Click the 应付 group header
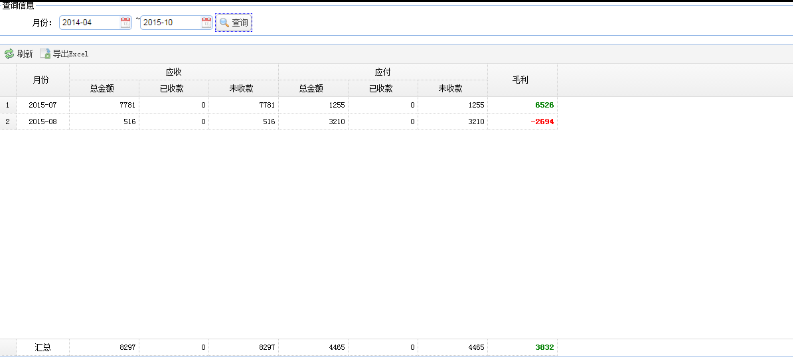The width and height of the screenshot is (793, 361). (x=383, y=72)
